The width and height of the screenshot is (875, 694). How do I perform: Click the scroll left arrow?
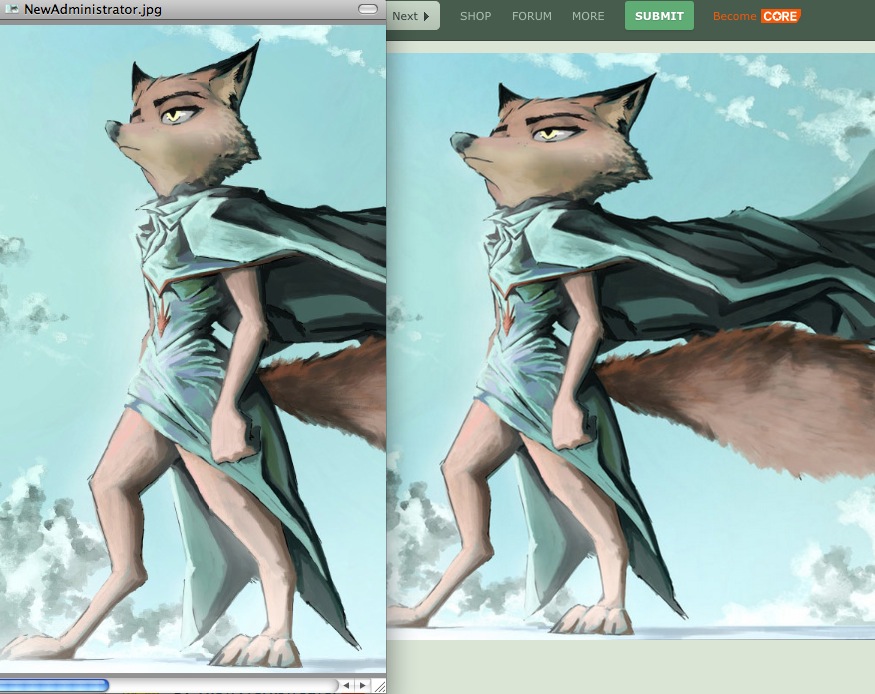[x=346, y=685]
